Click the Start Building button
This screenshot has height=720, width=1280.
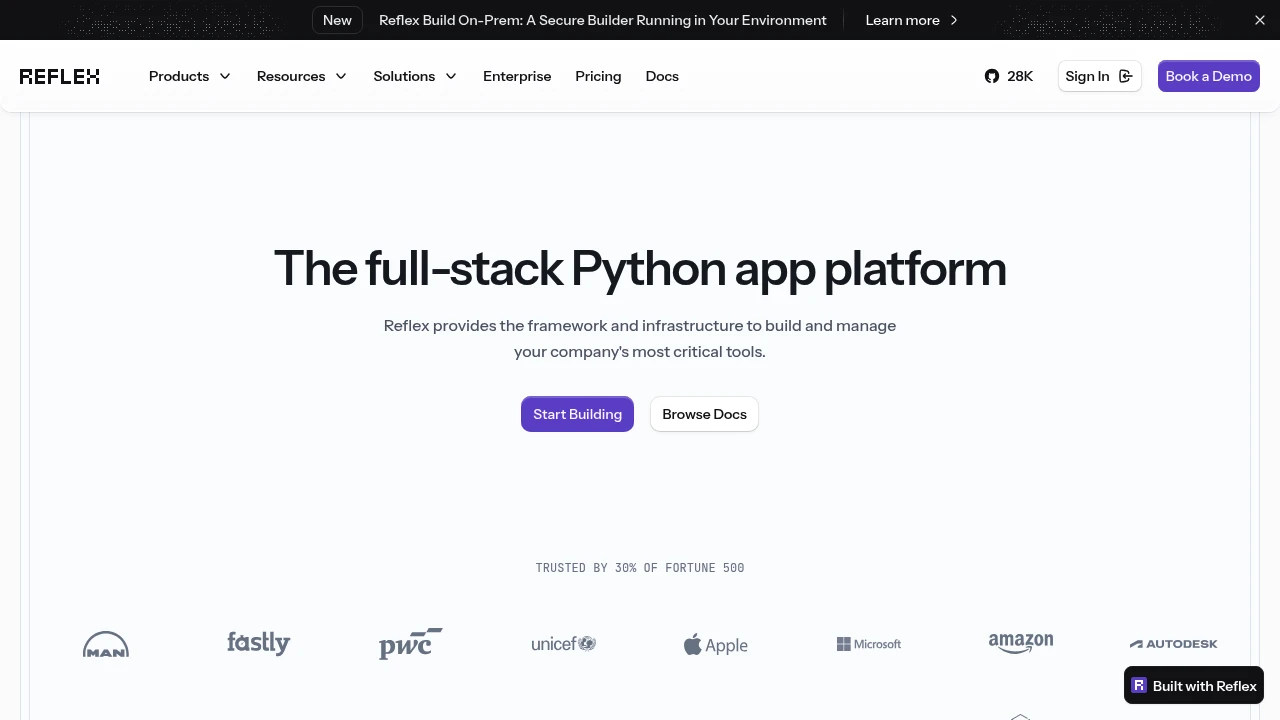(577, 414)
